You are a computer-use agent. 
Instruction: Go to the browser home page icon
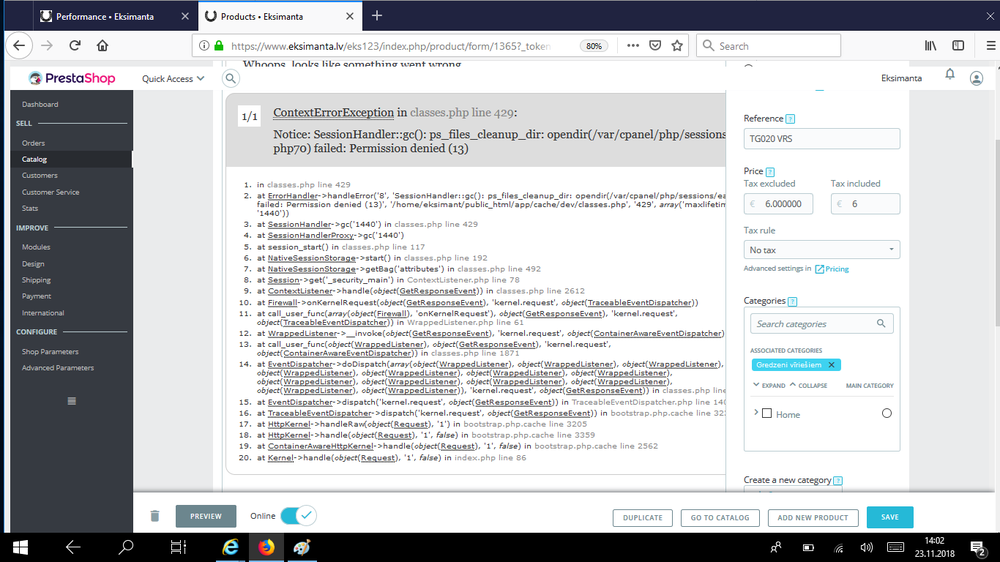[102, 45]
